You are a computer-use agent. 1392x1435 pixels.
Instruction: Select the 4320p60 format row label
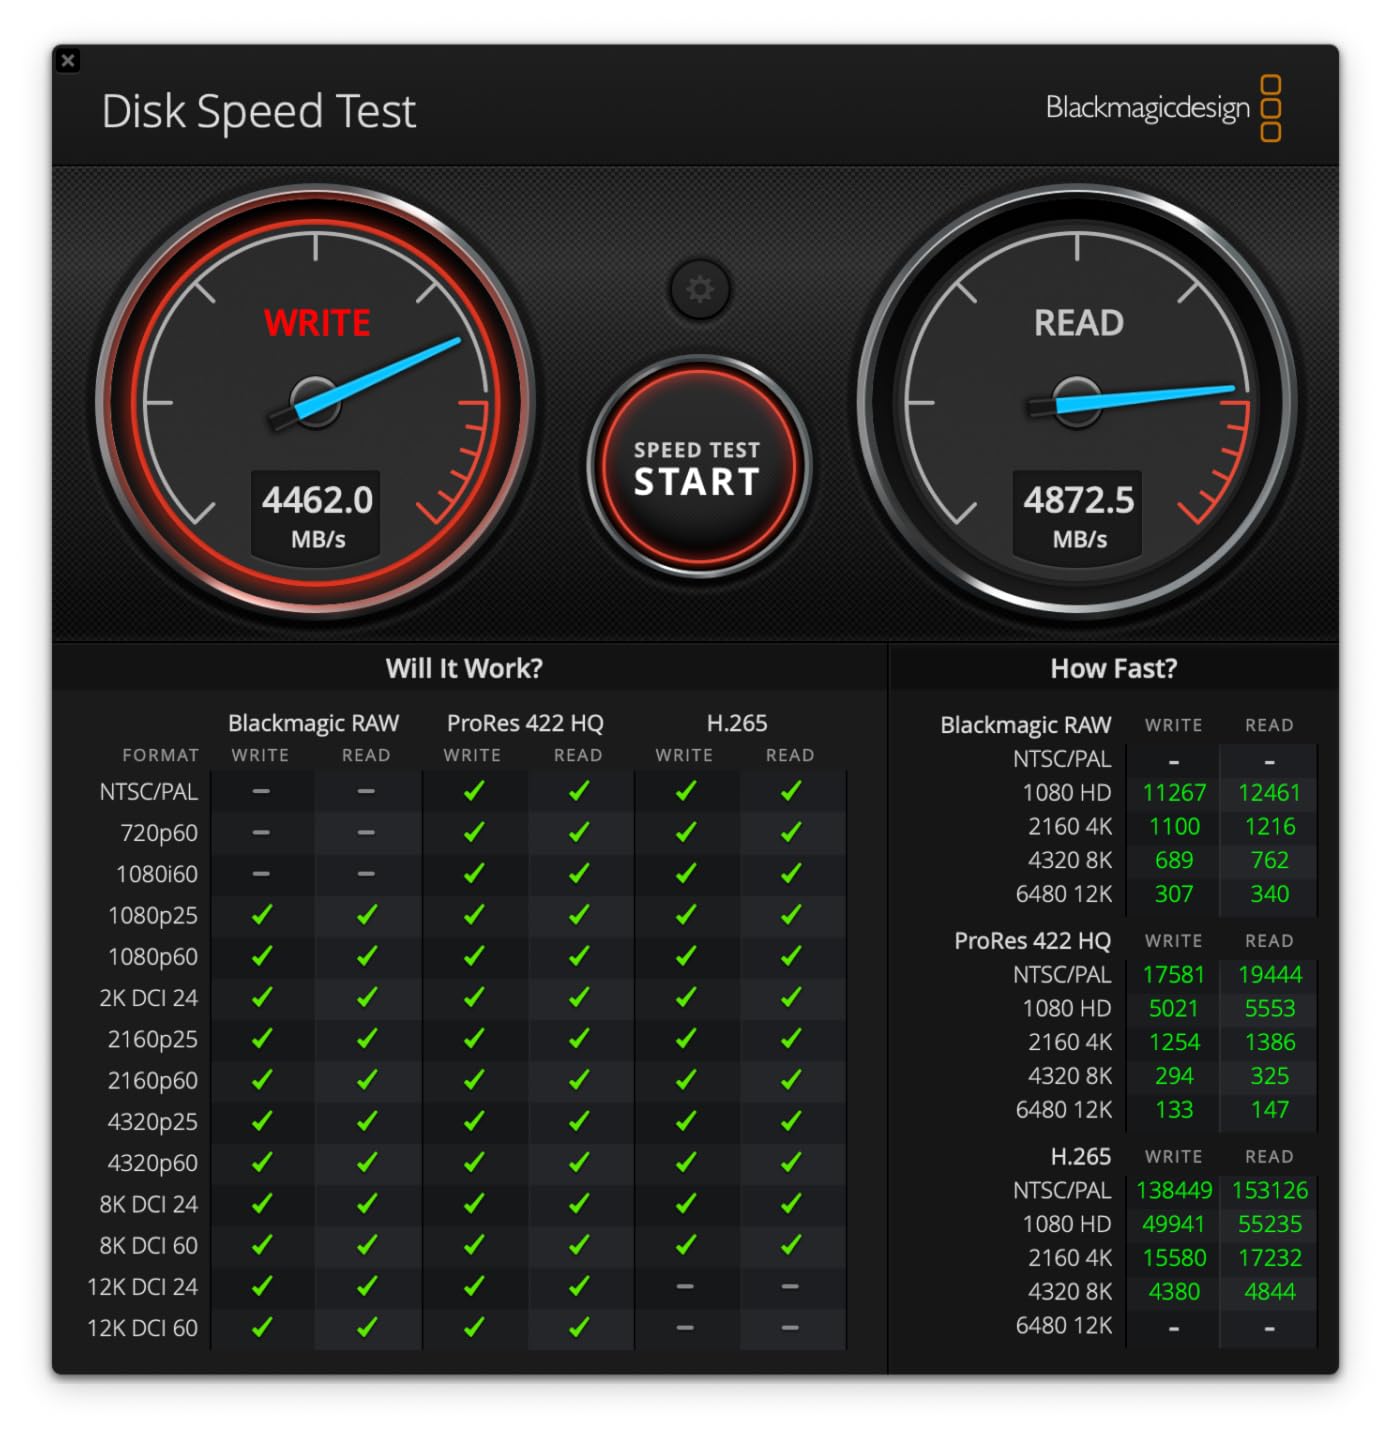[x=153, y=1163]
